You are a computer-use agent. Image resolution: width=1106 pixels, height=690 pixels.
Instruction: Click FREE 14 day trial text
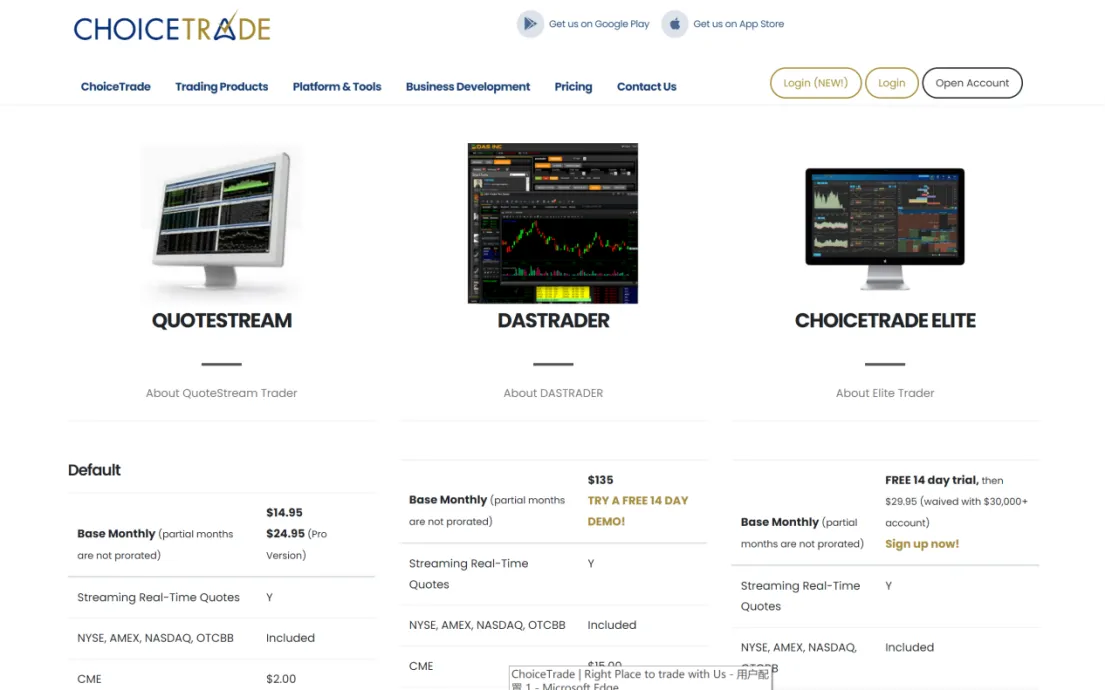(x=932, y=480)
